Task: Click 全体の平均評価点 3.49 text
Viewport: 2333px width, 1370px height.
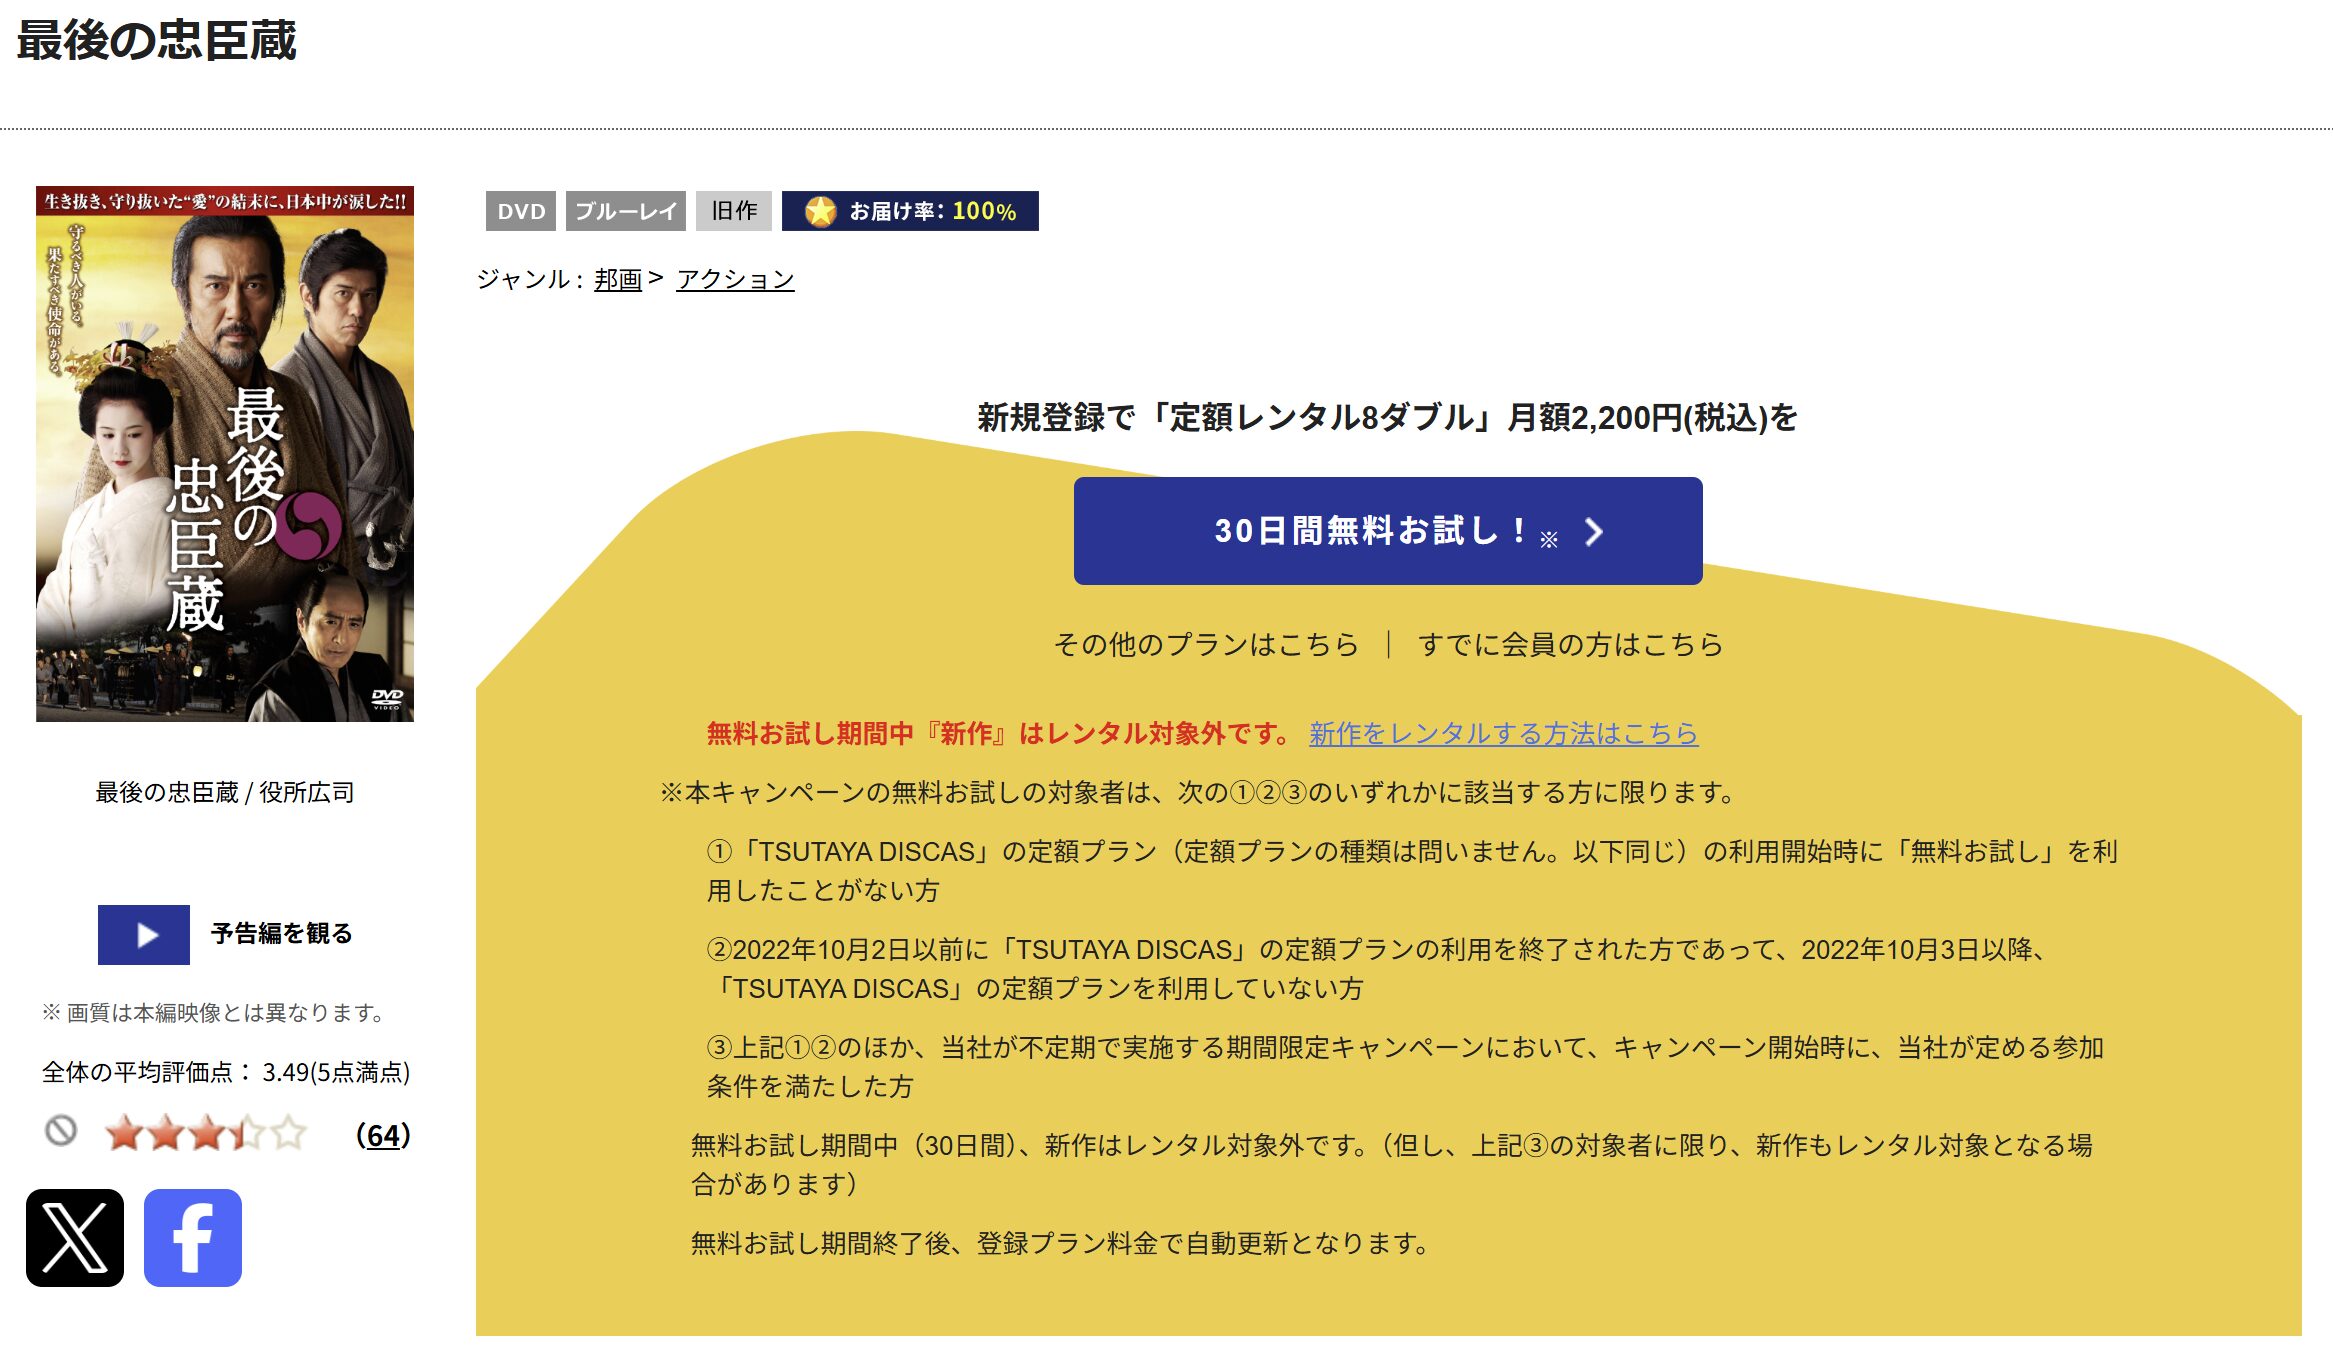Action: pos(226,1072)
